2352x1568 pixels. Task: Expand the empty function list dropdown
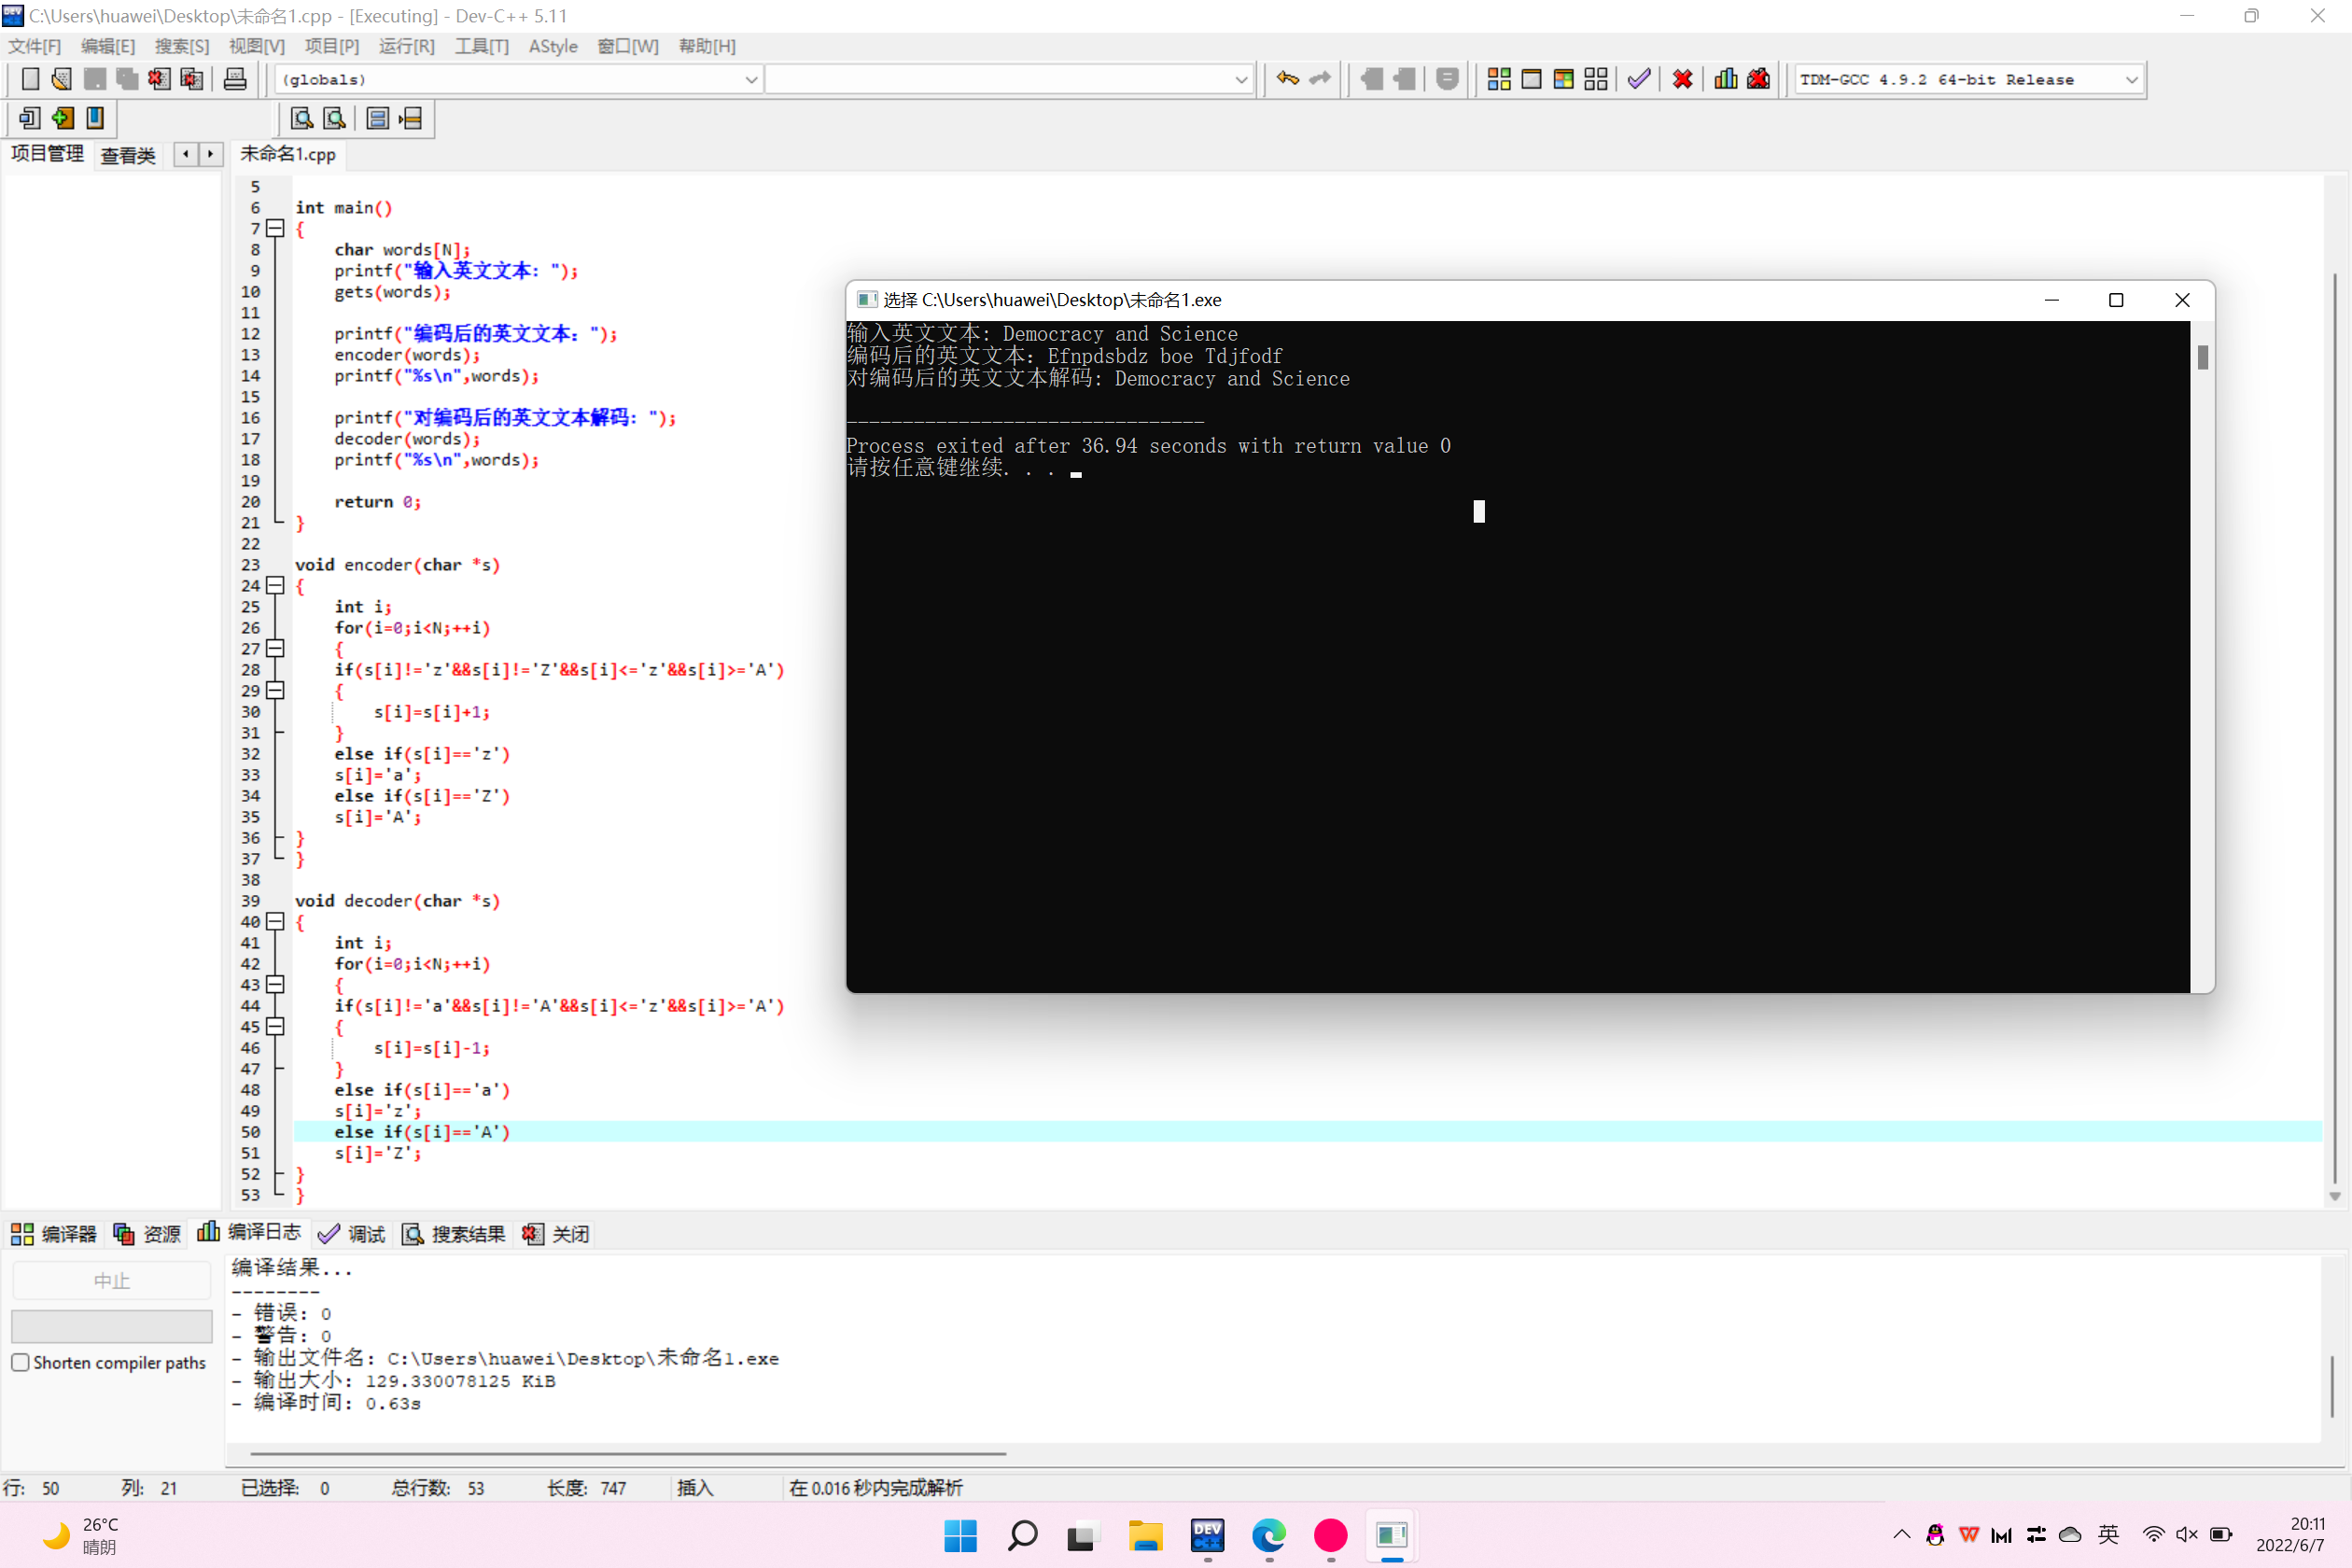1240,79
